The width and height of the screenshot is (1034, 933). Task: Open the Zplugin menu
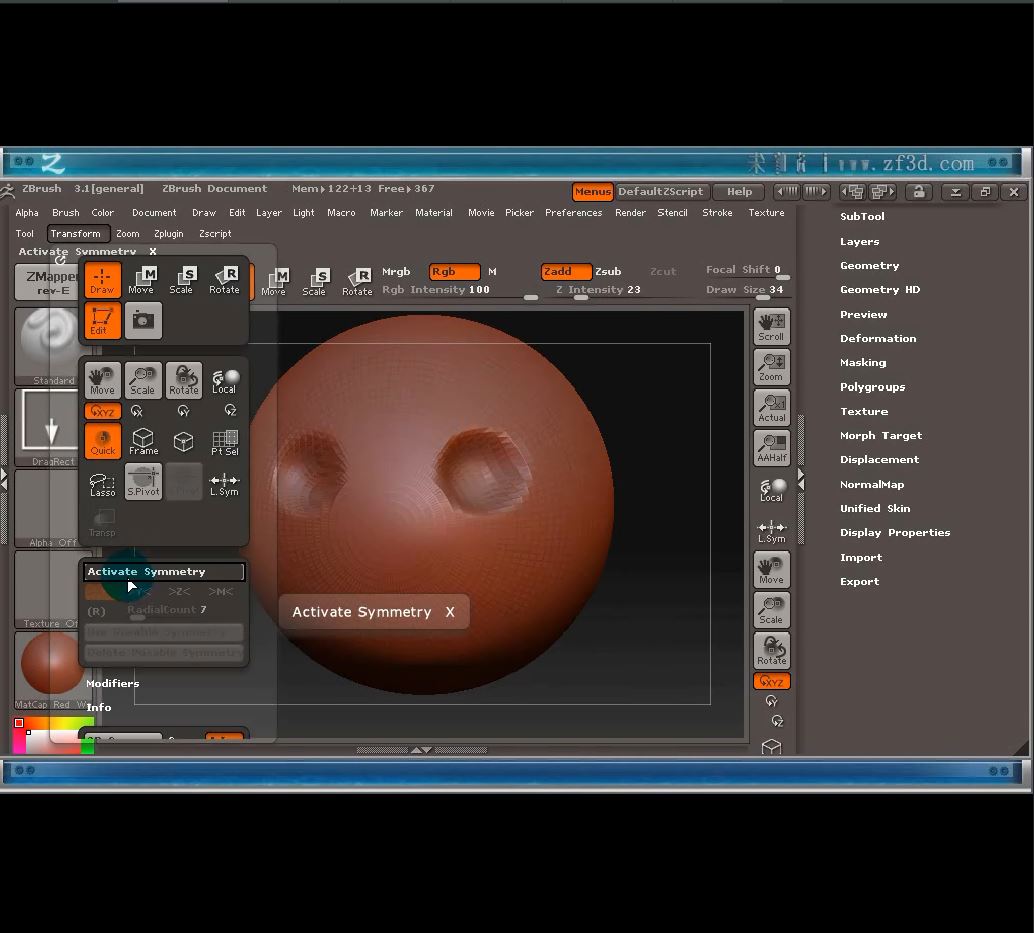click(x=169, y=233)
